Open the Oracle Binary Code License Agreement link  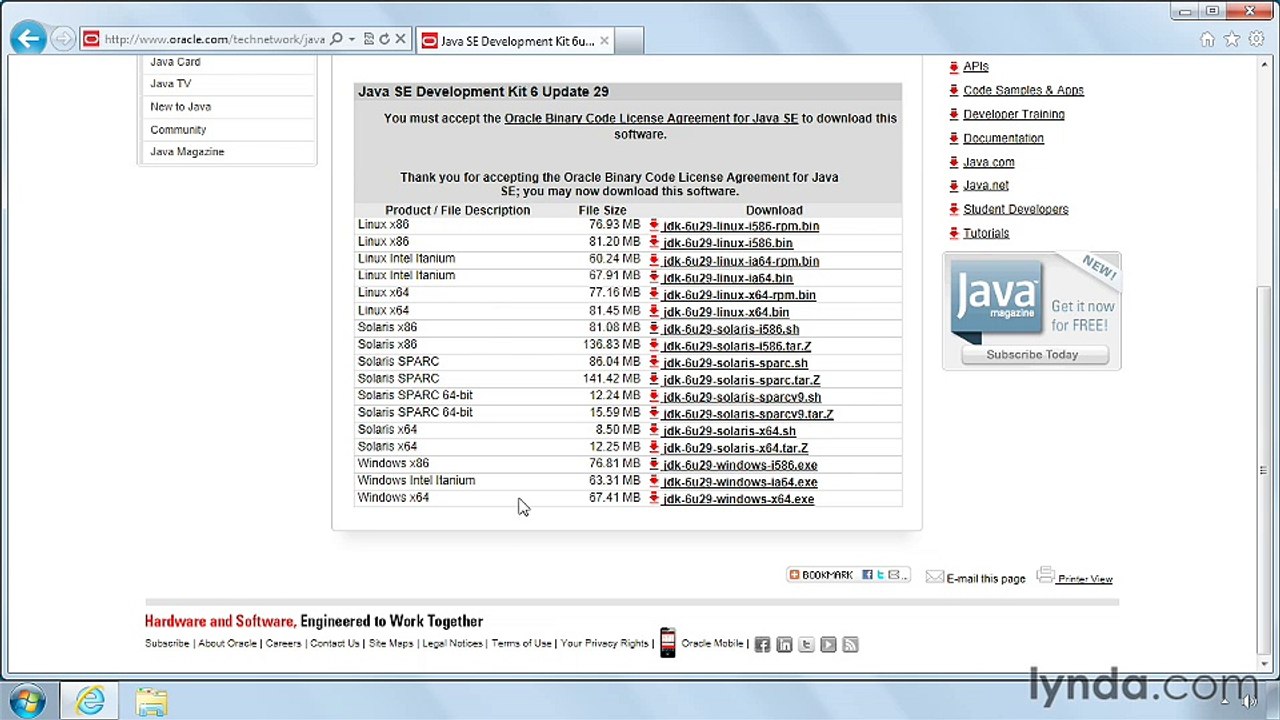[x=651, y=118]
